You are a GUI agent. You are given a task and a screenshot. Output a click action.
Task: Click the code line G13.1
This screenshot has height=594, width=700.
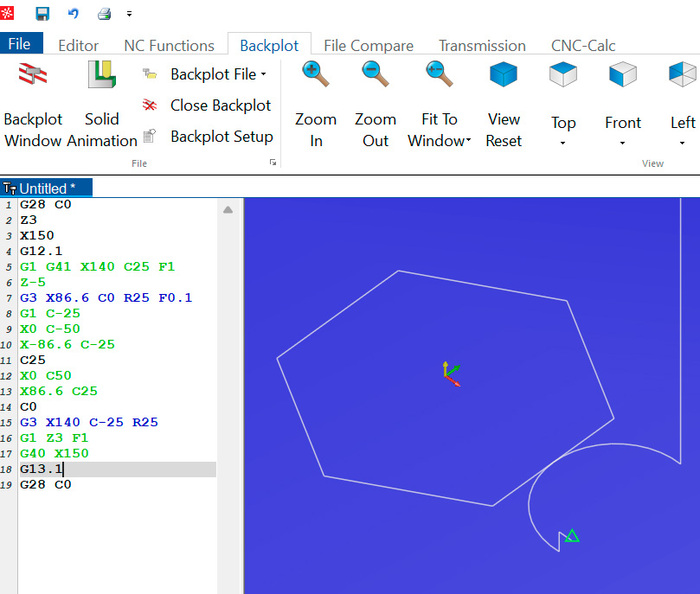click(x=42, y=469)
